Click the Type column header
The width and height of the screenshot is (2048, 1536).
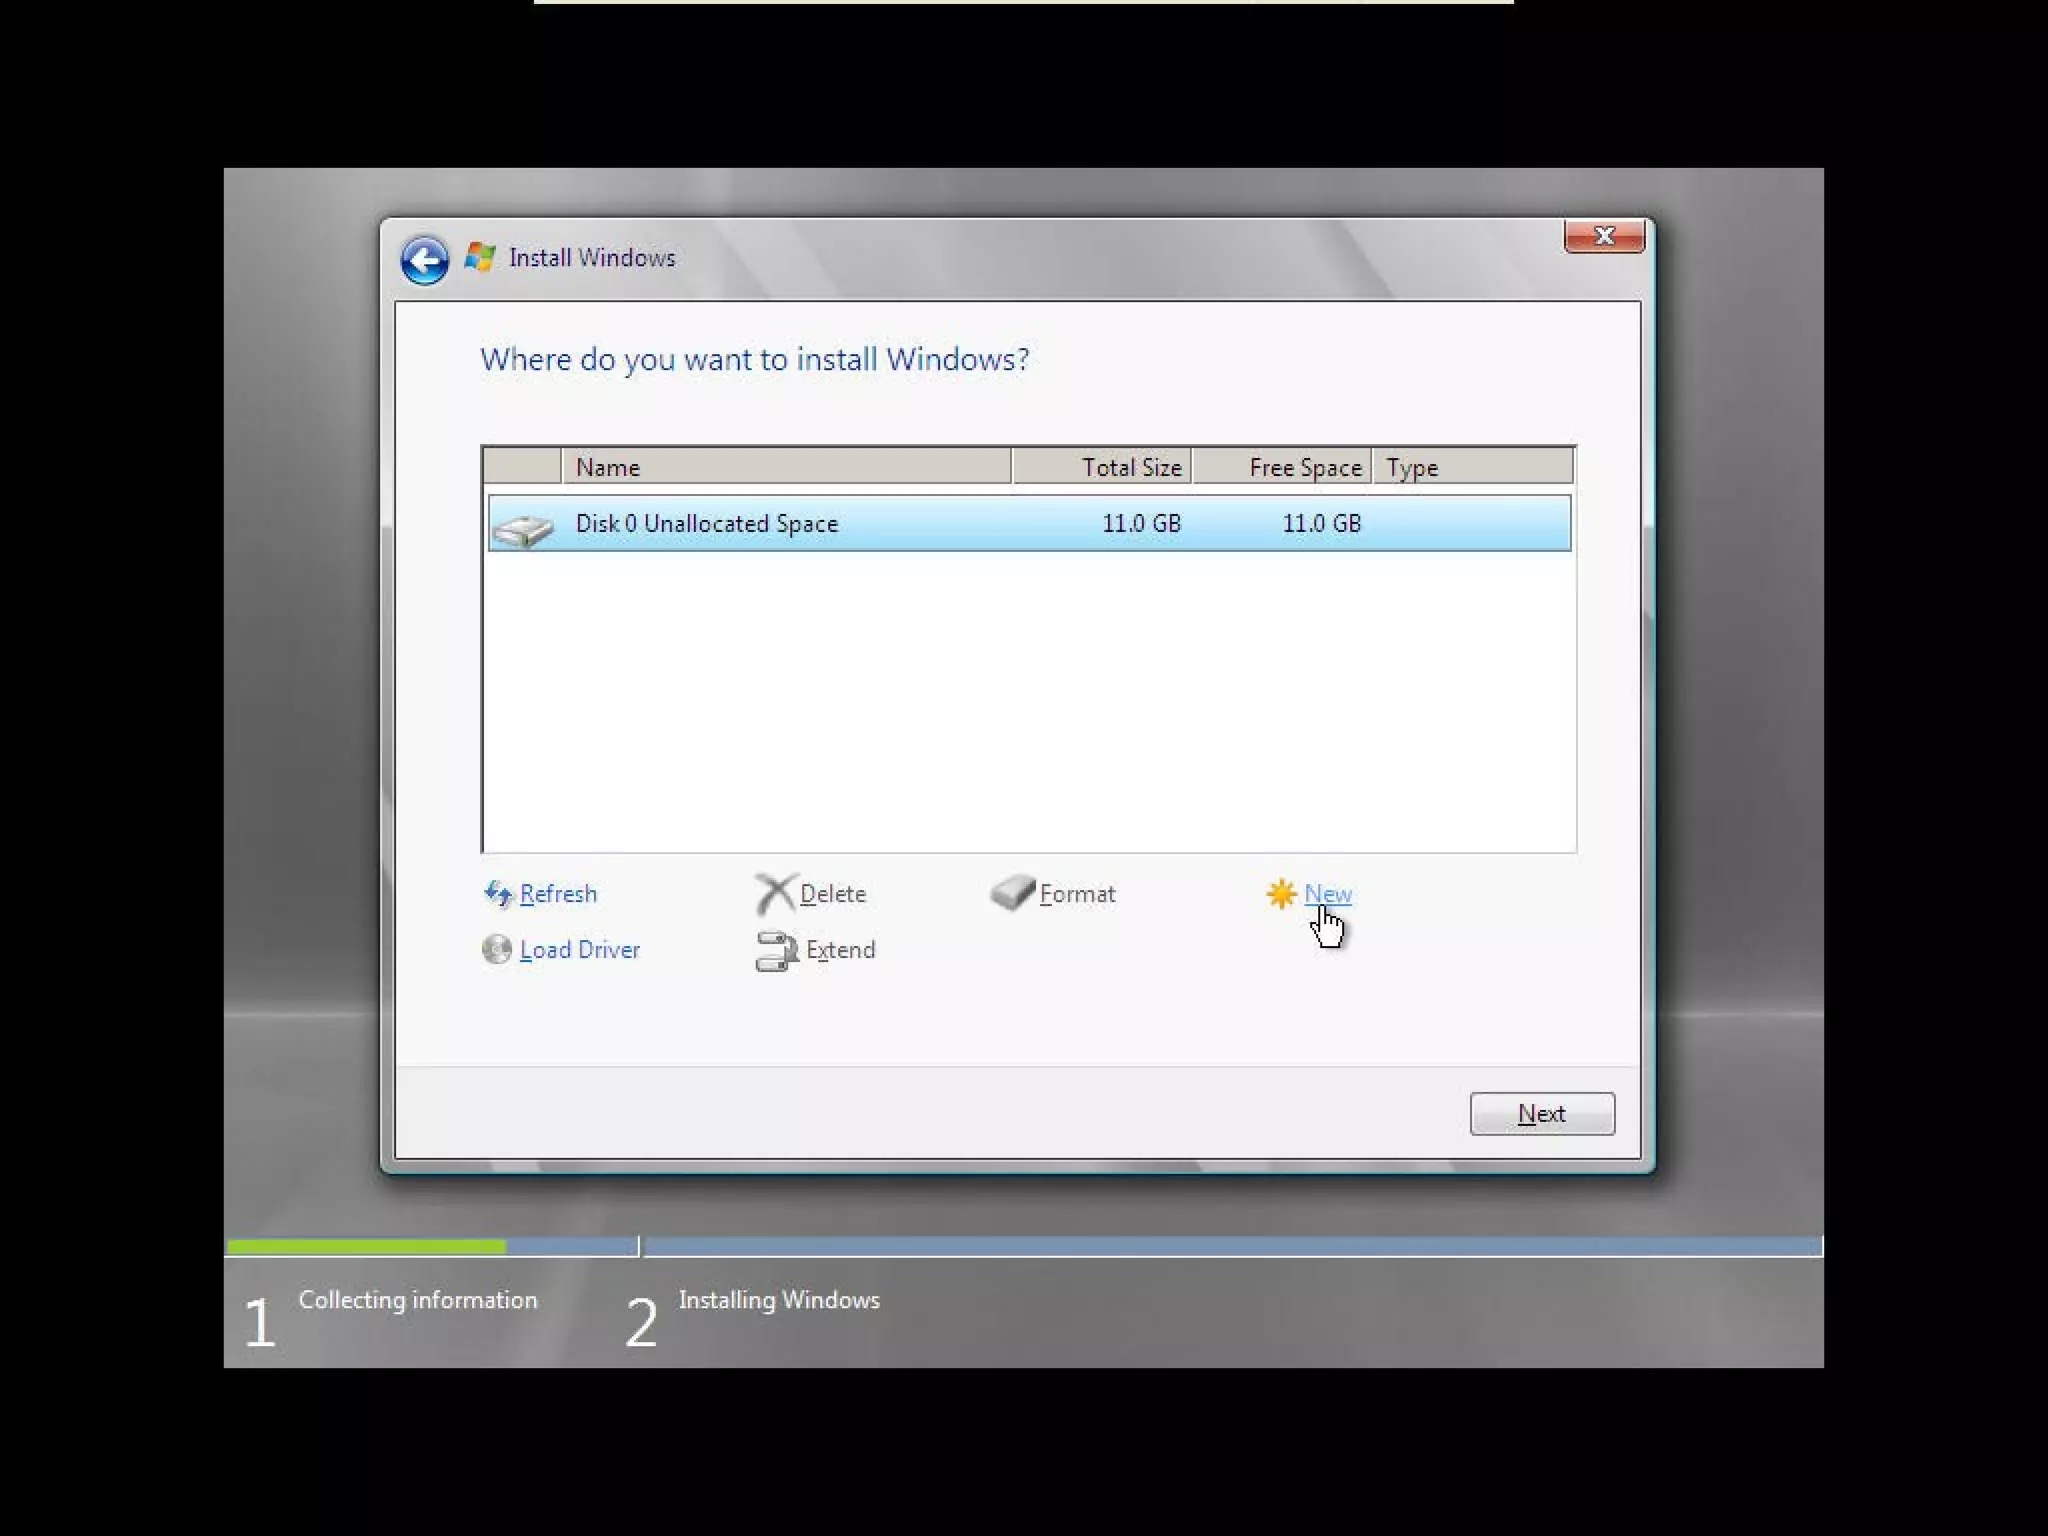tap(1471, 467)
